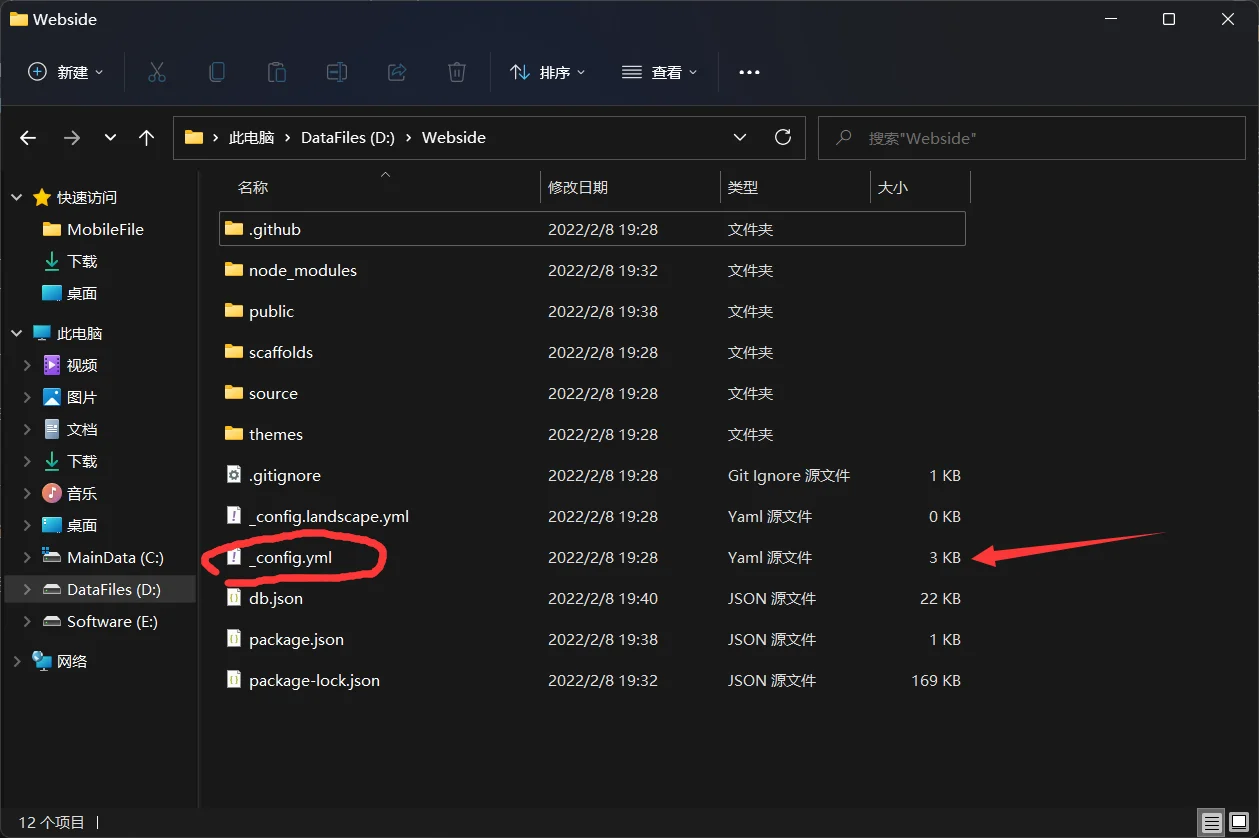Image resolution: width=1259 pixels, height=838 pixels.
Task: Click the Git Ignore 源文件 type cell
Action: click(x=789, y=475)
